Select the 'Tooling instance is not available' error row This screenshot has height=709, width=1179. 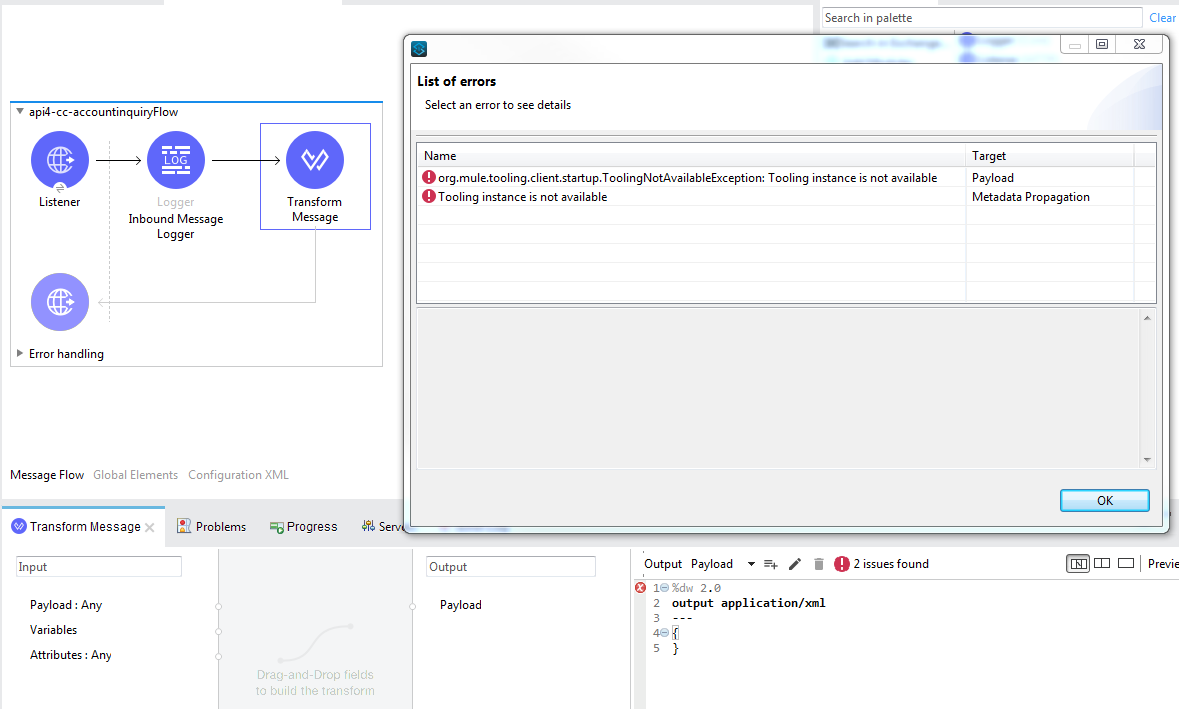point(786,196)
